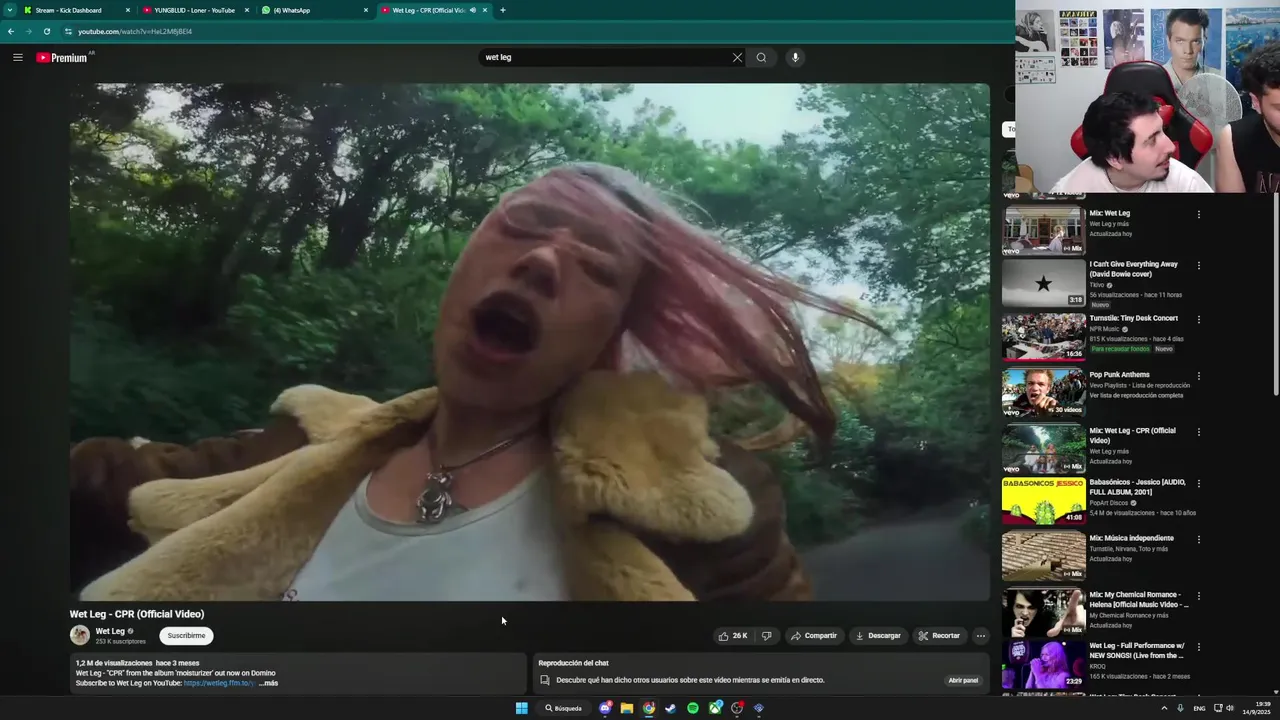Open options for 'Mix: Música independiente'
Viewport: 1280px width, 720px height.
click(x=1198, y=540)
